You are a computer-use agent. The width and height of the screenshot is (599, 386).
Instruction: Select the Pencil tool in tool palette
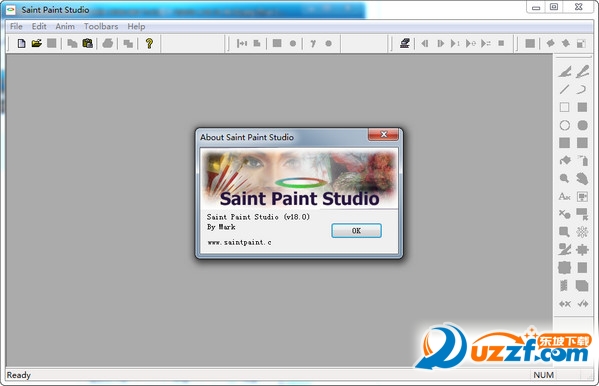tap(565, 71)
